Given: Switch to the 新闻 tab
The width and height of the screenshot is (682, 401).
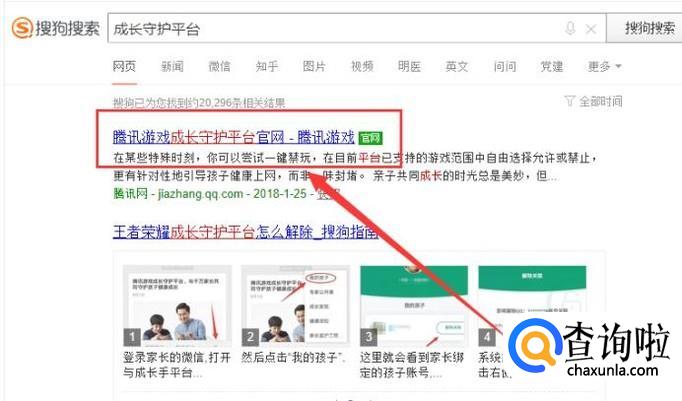Looking at the screenshot, I should [172, 66].
